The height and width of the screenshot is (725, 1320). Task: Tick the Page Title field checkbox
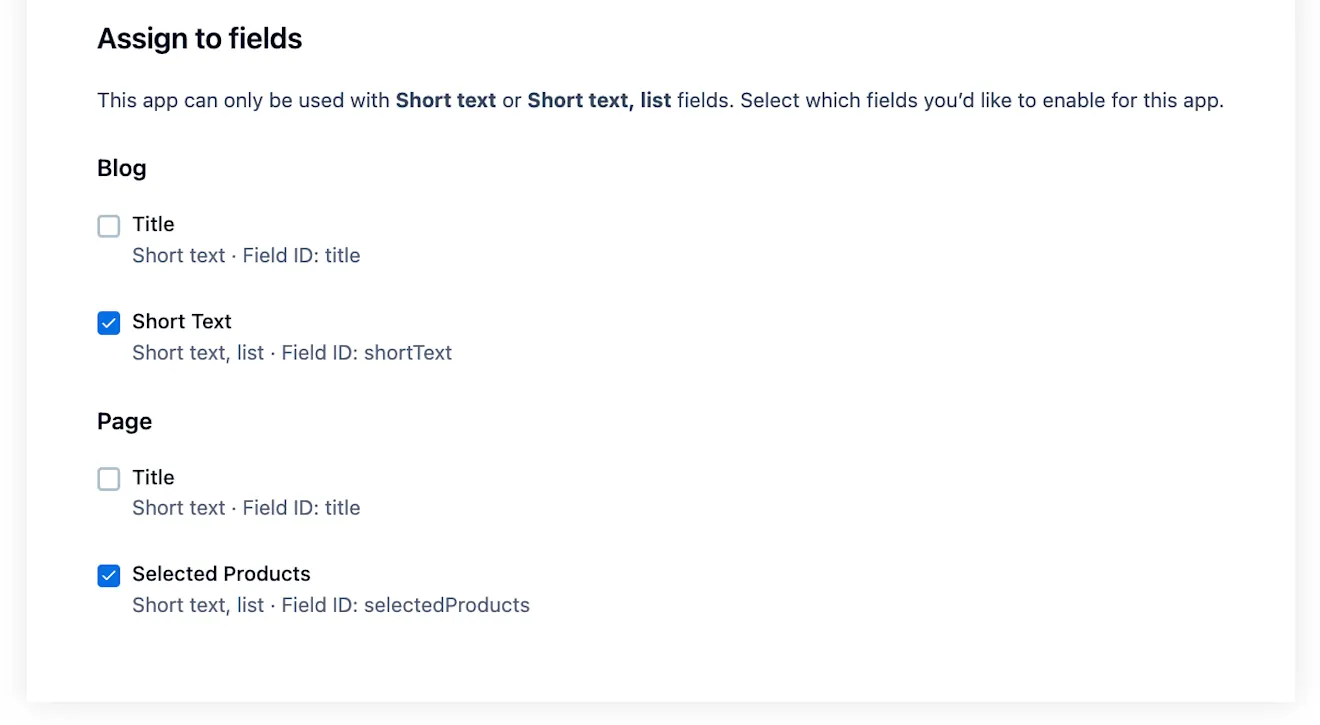click(108, 479)
